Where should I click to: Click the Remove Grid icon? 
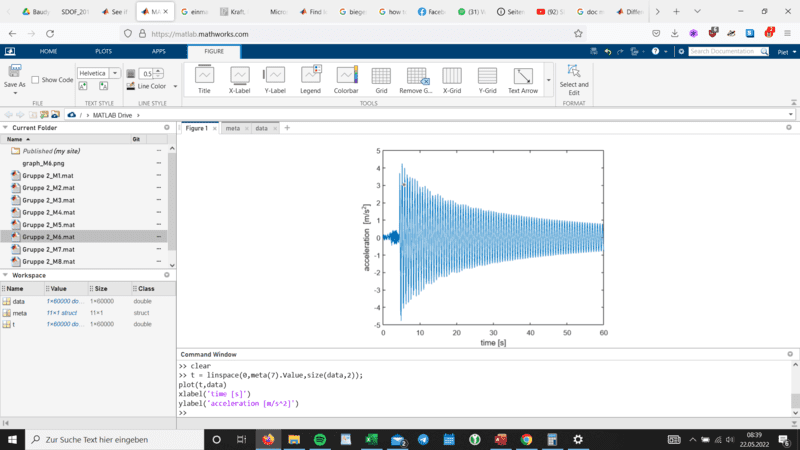[416, 78]
